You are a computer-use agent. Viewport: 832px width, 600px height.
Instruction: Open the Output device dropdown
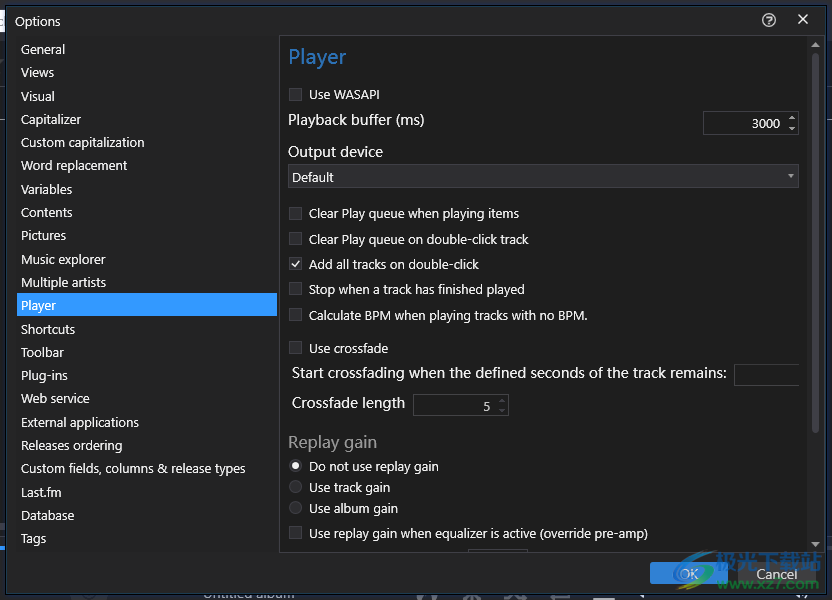pos(543,177)
